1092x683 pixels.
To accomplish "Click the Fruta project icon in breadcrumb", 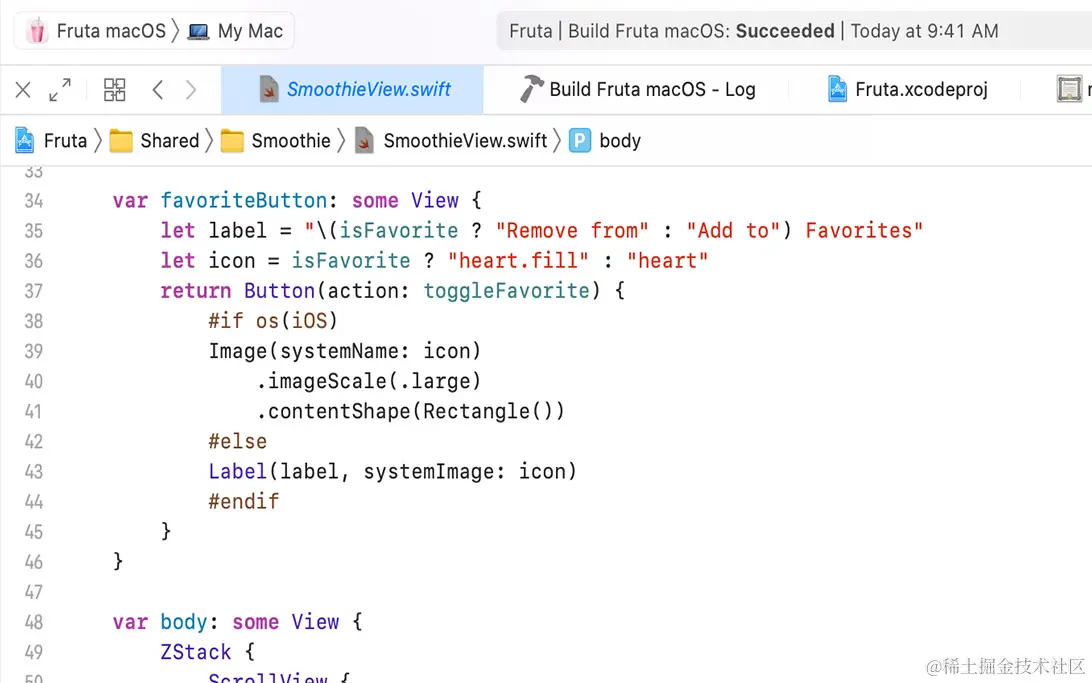I will point(24,141).
